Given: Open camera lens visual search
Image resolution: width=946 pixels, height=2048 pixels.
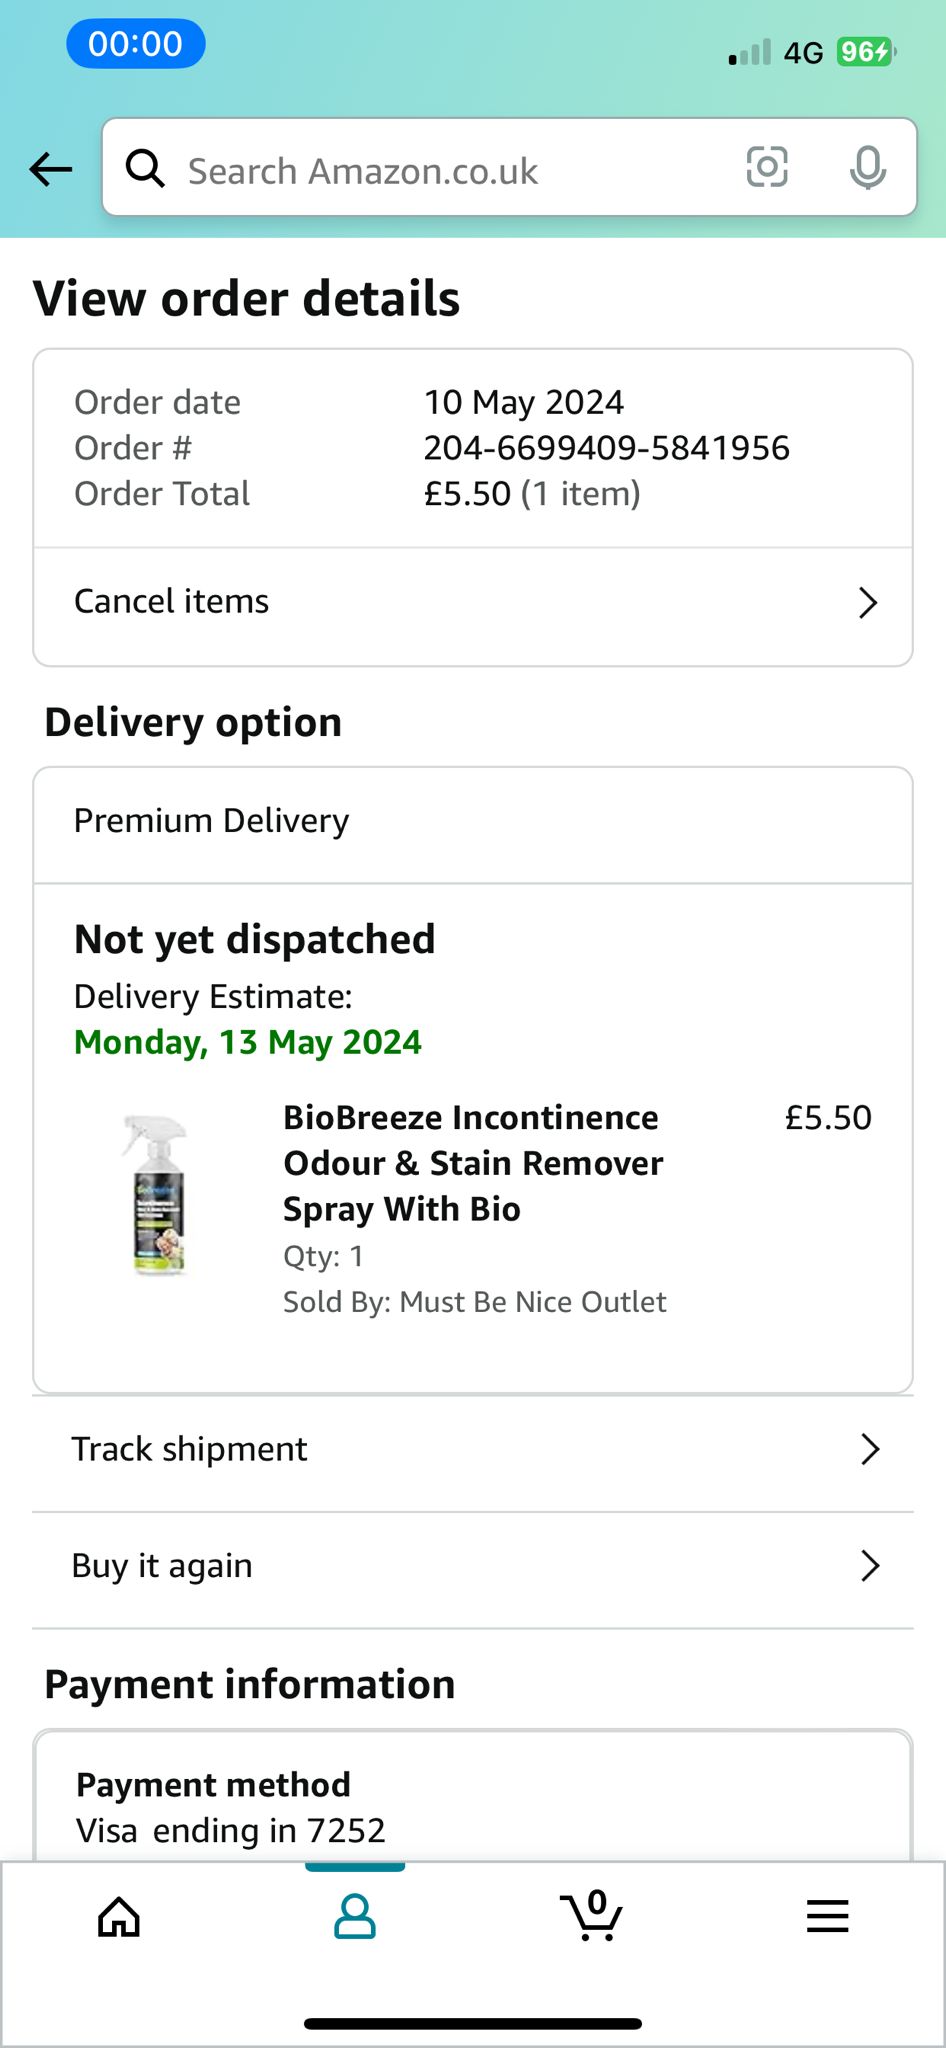Looking at the screenshot, I should click(x=767, y=167).
